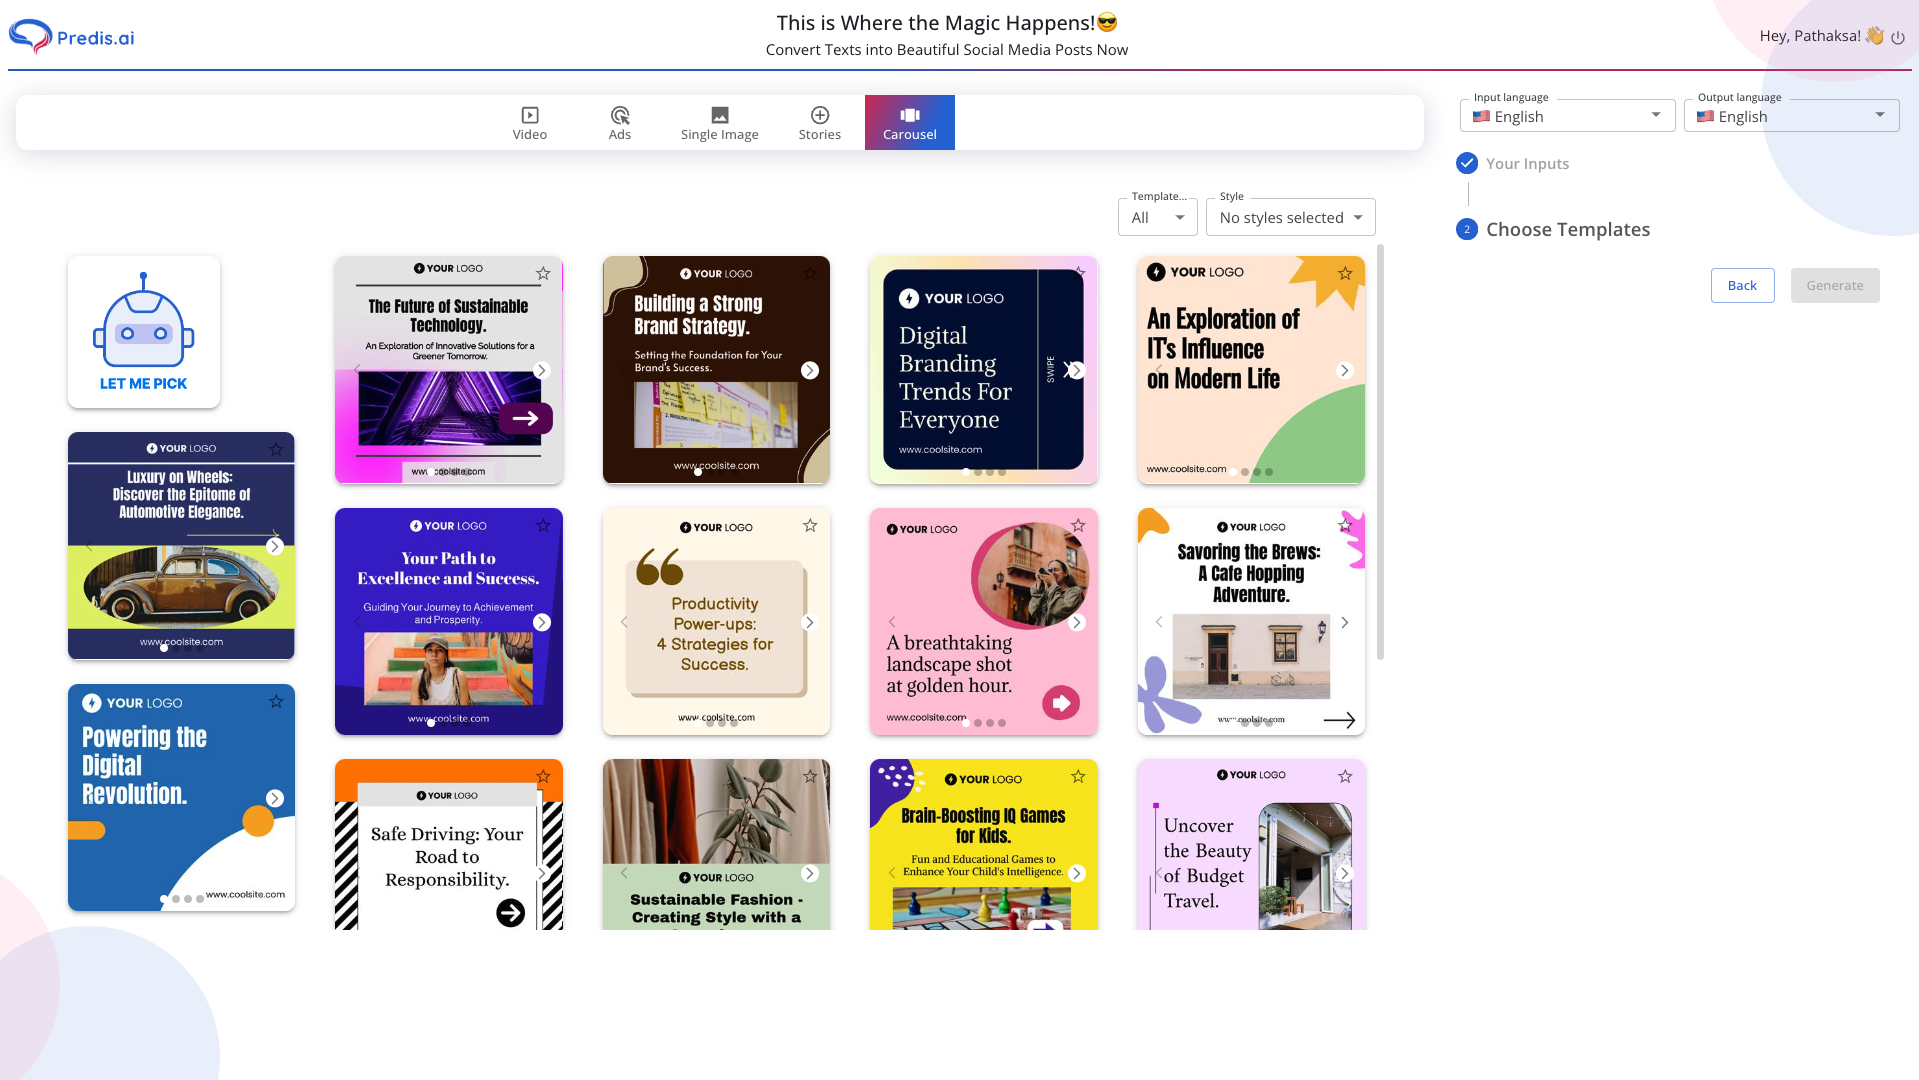Click pink arrow on breathtaking landscape template
This screenshot has width=1919, height=1080.
1060,703
